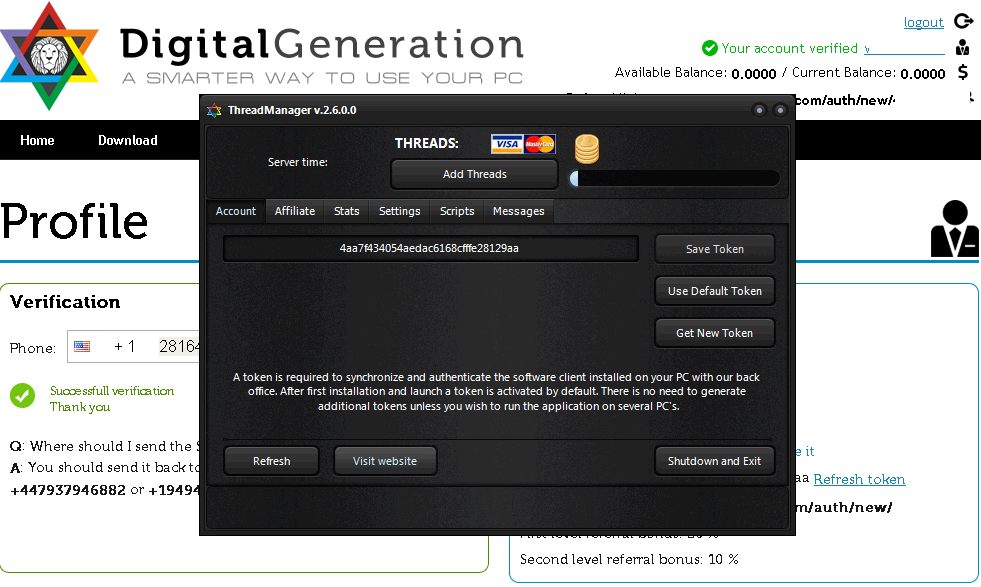Click the logout link

click(x=923, y=23)
